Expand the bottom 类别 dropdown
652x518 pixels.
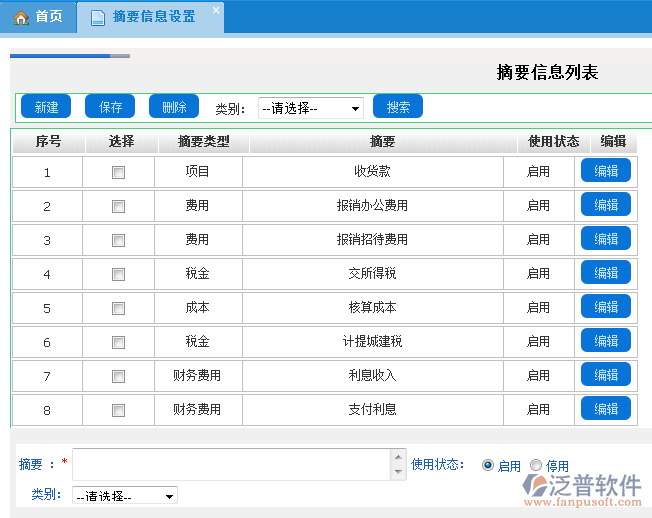point(125,495)
